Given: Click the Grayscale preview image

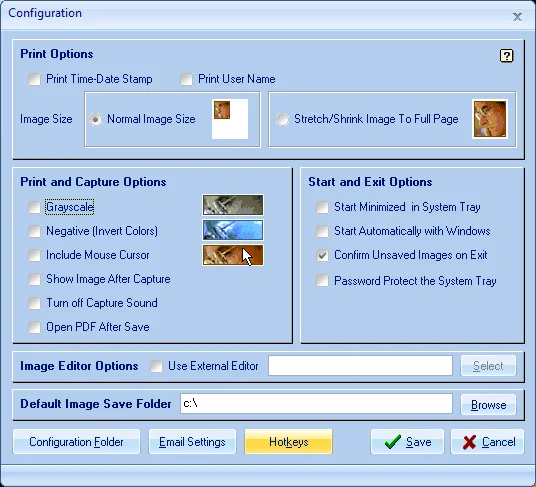Looking at the screenshot, I should coord(233,205).
